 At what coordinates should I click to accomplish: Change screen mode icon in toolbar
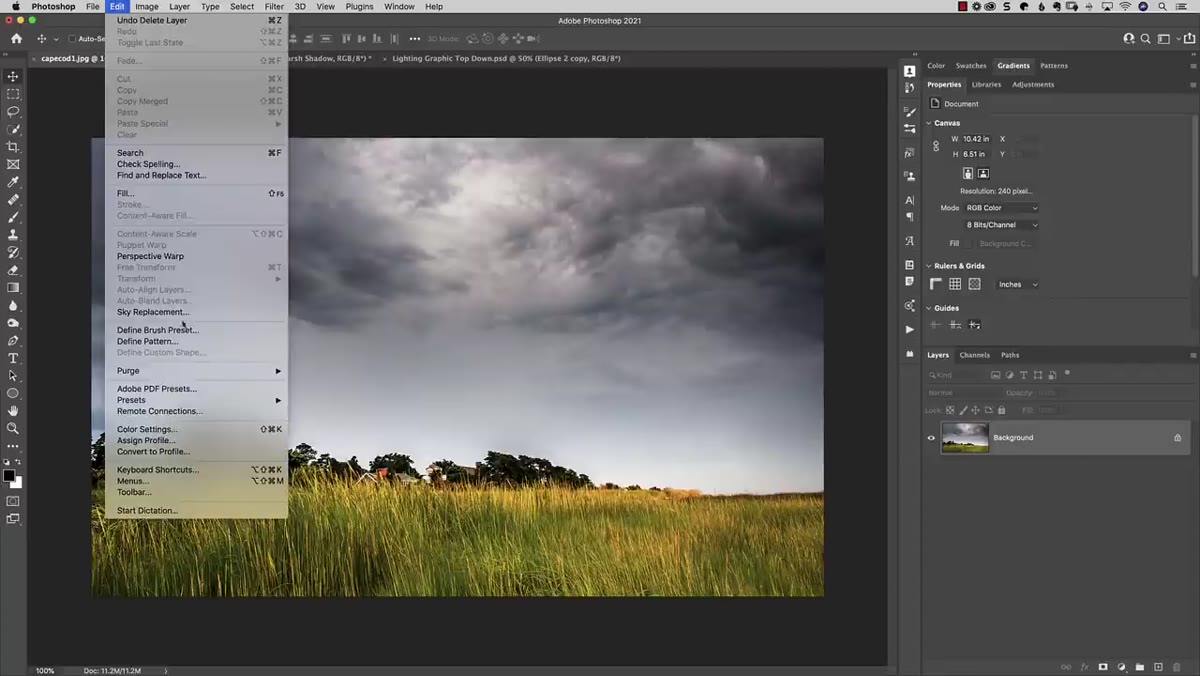tap(13, 519)
